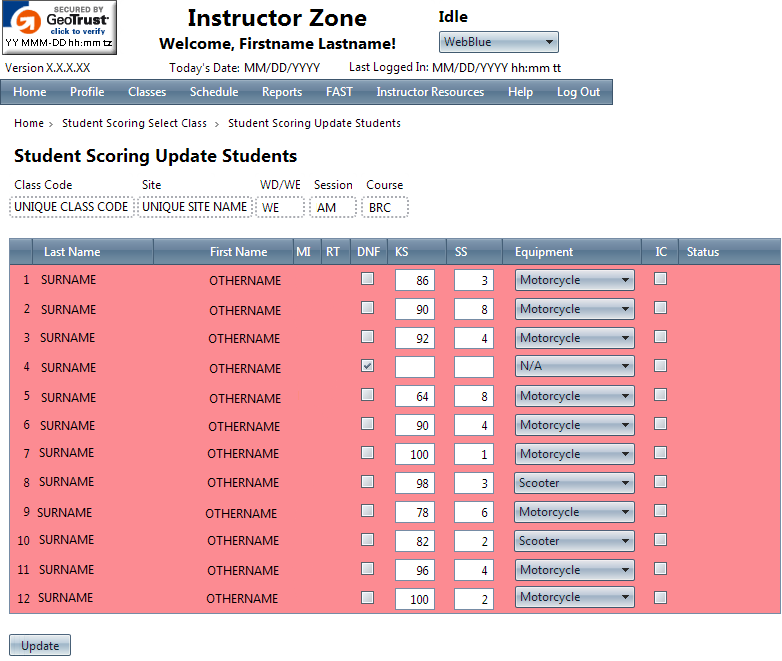This screenshot has height=661, width=782.
Task: Click SS field for student 9
Action: click(474, 512)
